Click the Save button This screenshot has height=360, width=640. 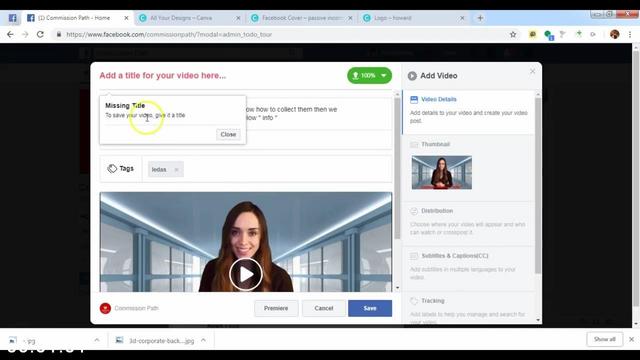pos(370,308)
